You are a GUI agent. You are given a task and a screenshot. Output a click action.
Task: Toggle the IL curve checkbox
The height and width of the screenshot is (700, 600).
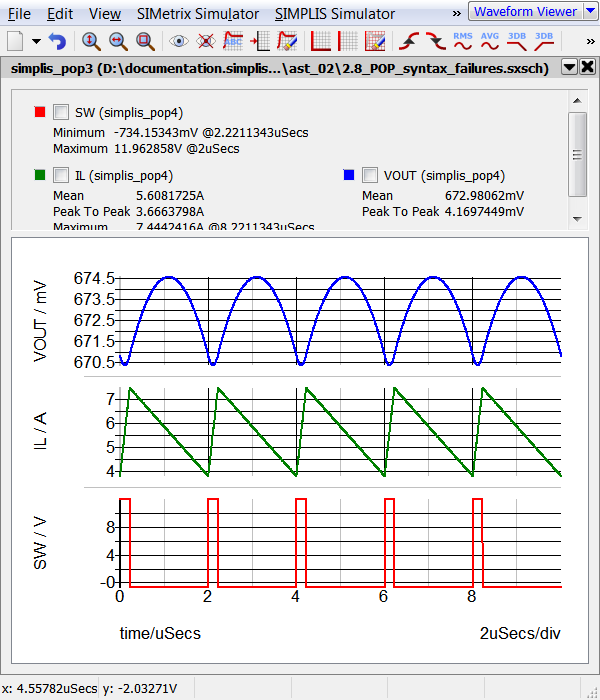tap(60, 175)
